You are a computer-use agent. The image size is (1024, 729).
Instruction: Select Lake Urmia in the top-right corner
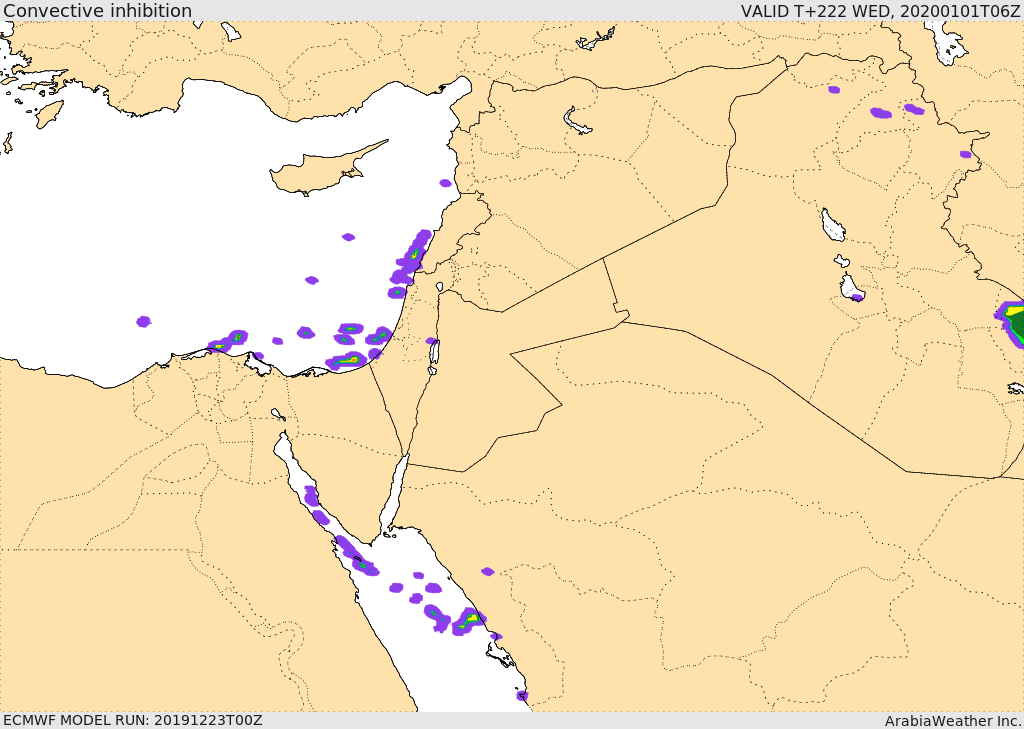coord(945,43)
